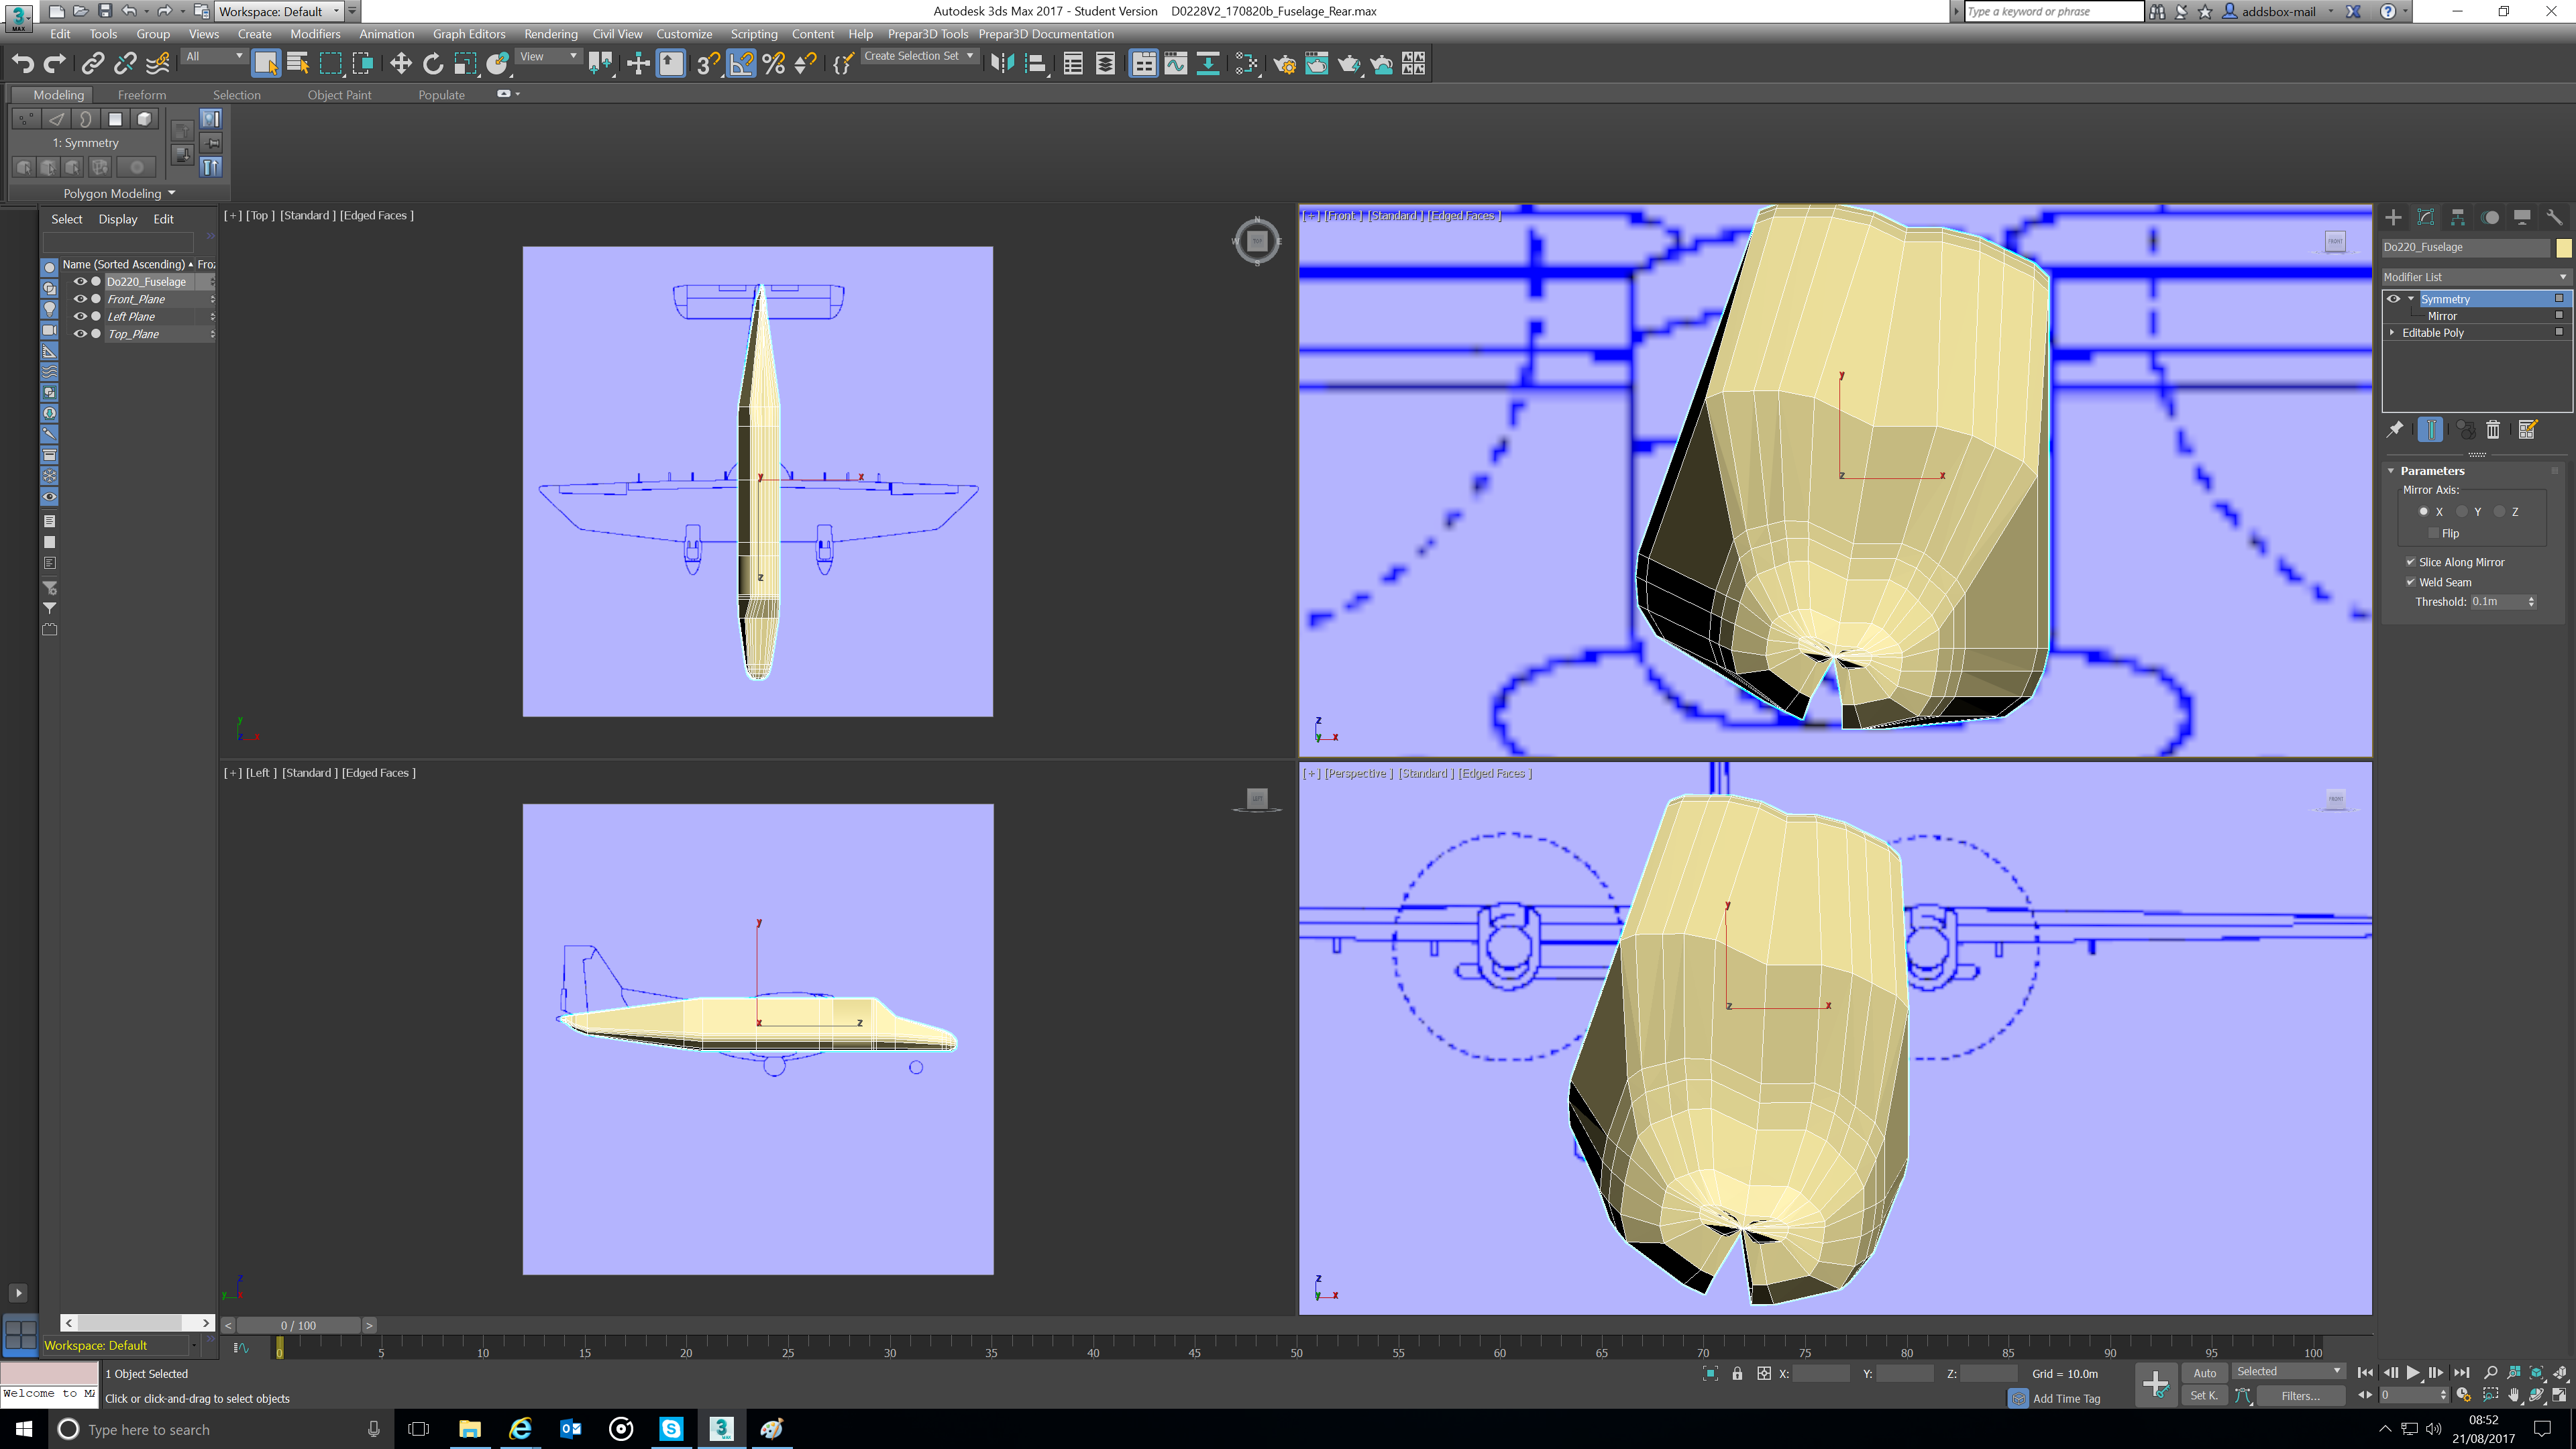
Task: Expand the Do220_Fuselage tree item
Action: point(67,281)
